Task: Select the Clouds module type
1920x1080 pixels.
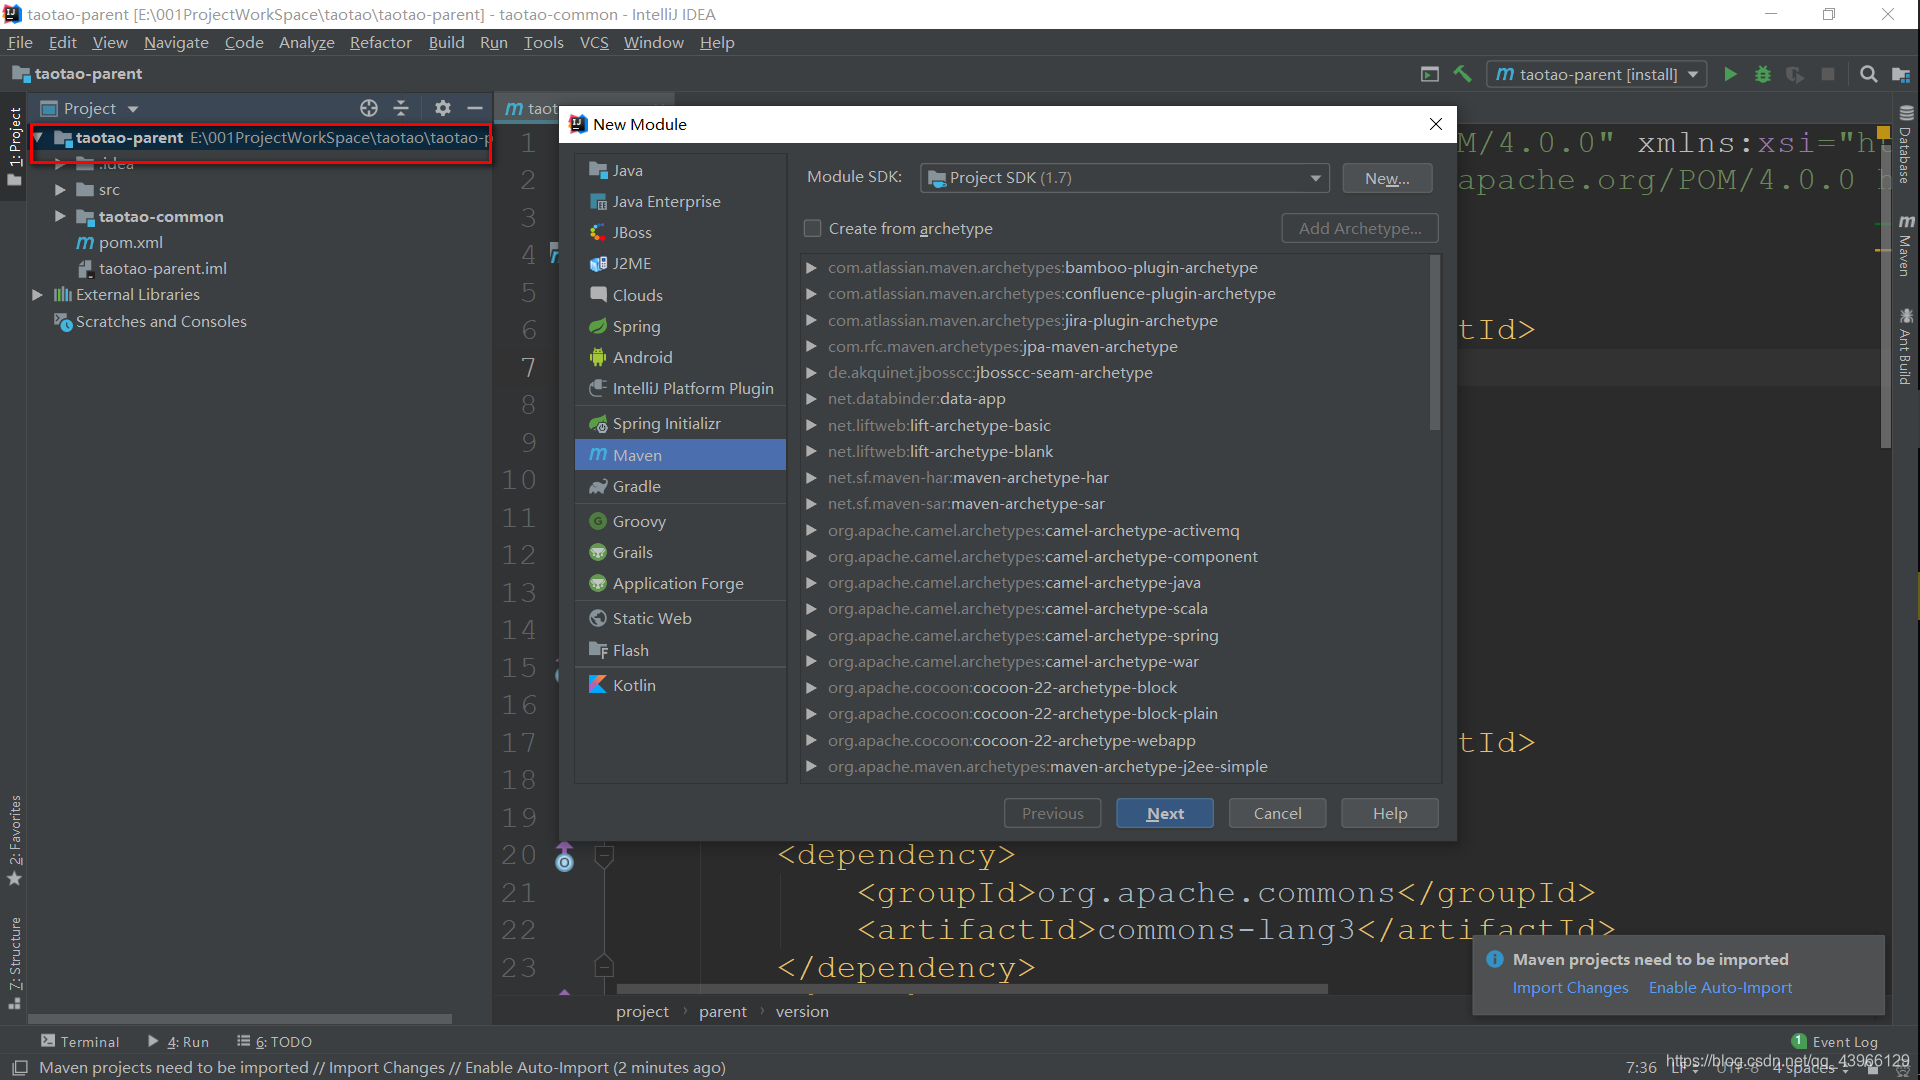Action: (x=681, y=296)
